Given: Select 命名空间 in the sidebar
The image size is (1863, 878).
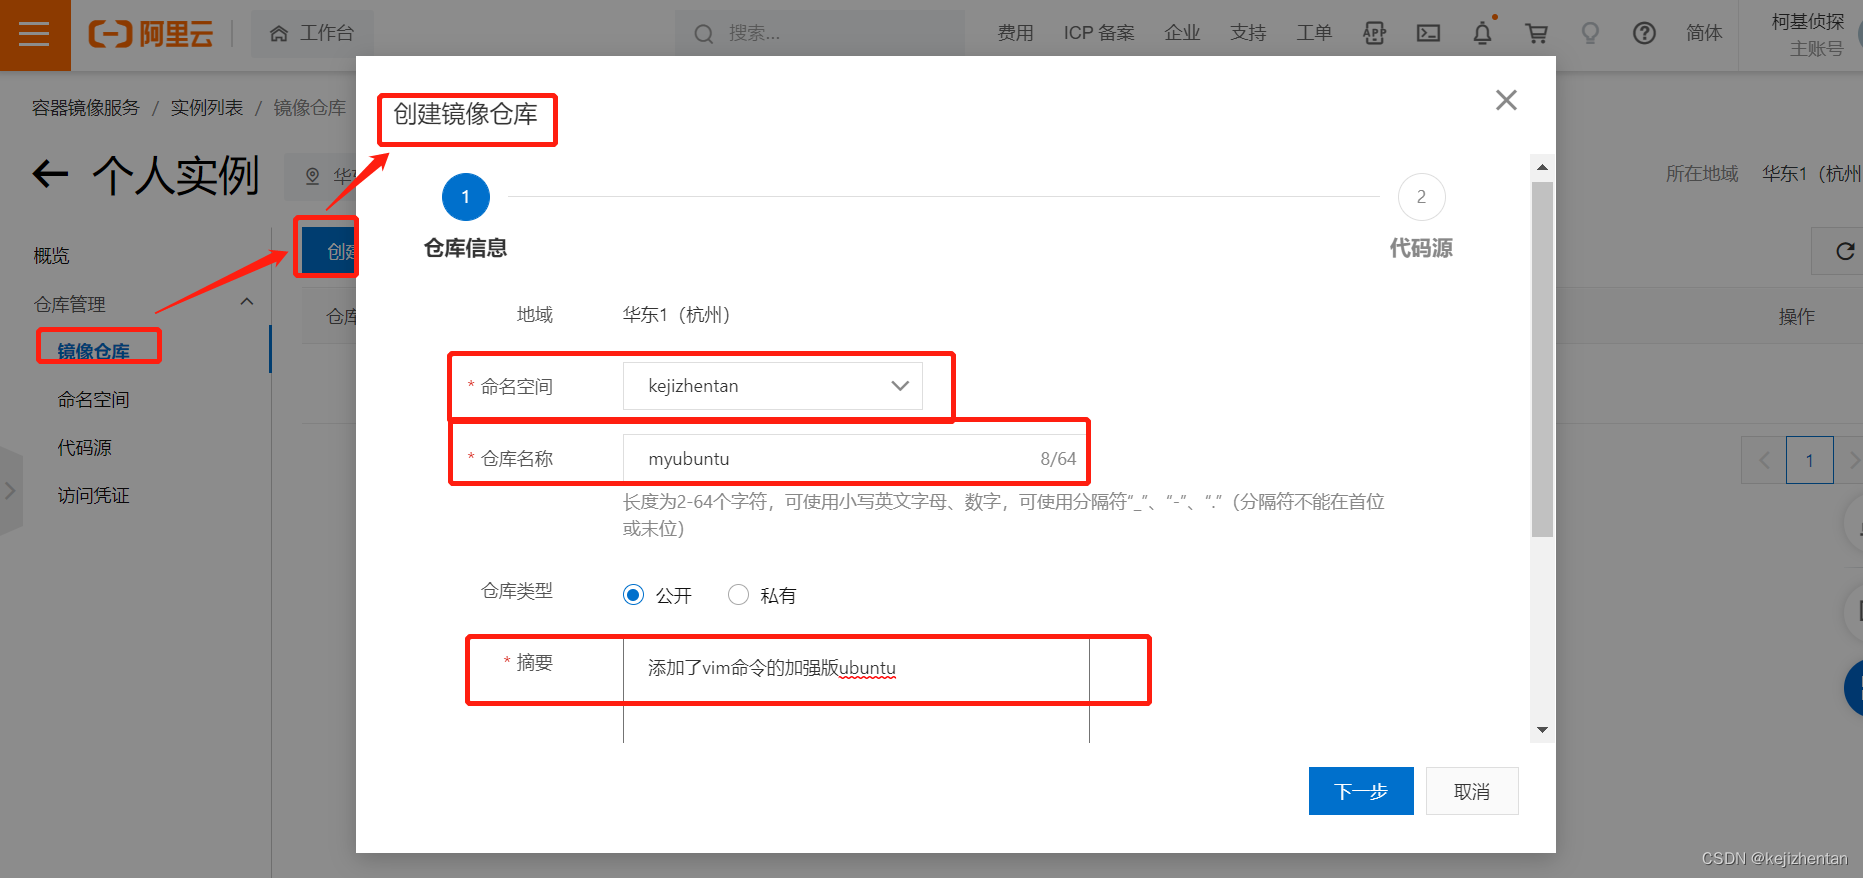Looking at the screenshot, I should pos(94,400).
